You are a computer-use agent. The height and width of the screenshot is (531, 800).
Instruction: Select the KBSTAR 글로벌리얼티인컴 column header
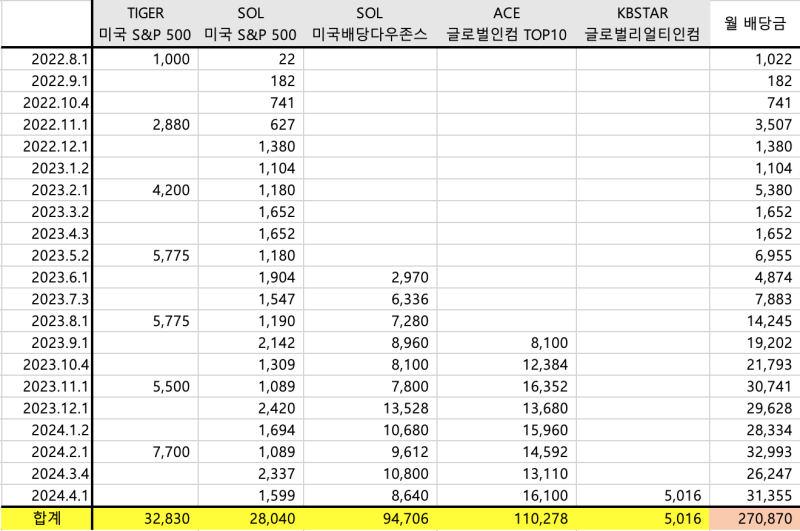pyautogui.click(x=643, y=23)
